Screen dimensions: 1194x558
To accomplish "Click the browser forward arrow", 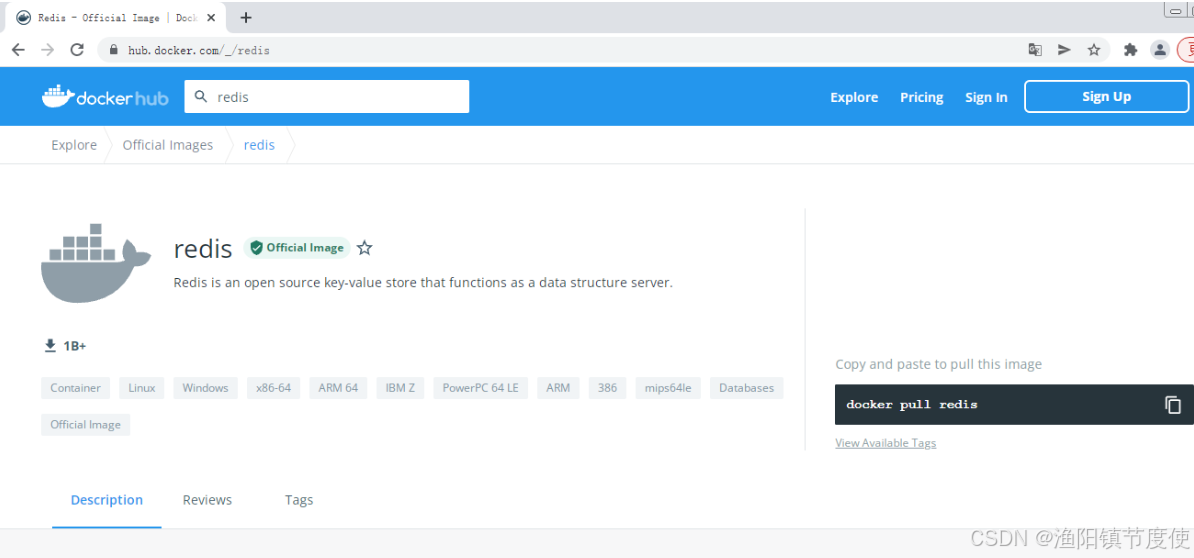I will click(47, 50).
